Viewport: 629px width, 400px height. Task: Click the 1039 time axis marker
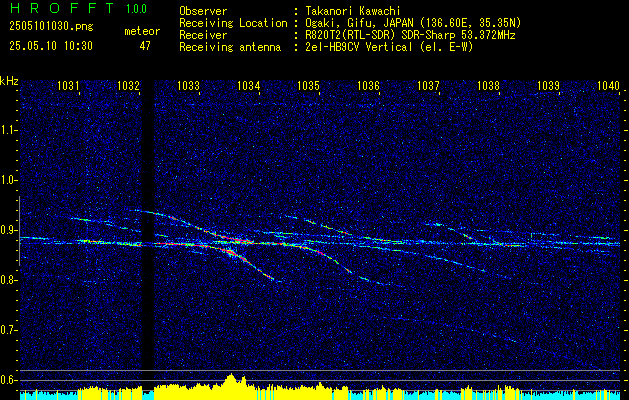(x=548, y=85)
